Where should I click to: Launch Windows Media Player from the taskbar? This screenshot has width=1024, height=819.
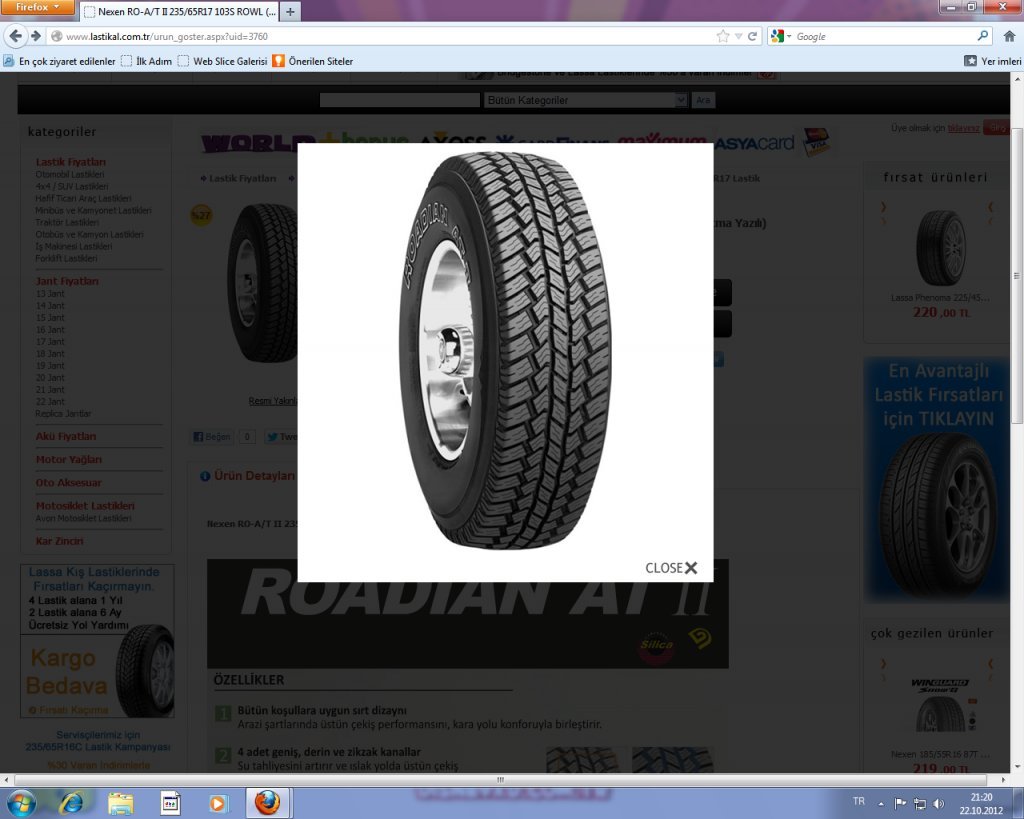click(218, 803)
